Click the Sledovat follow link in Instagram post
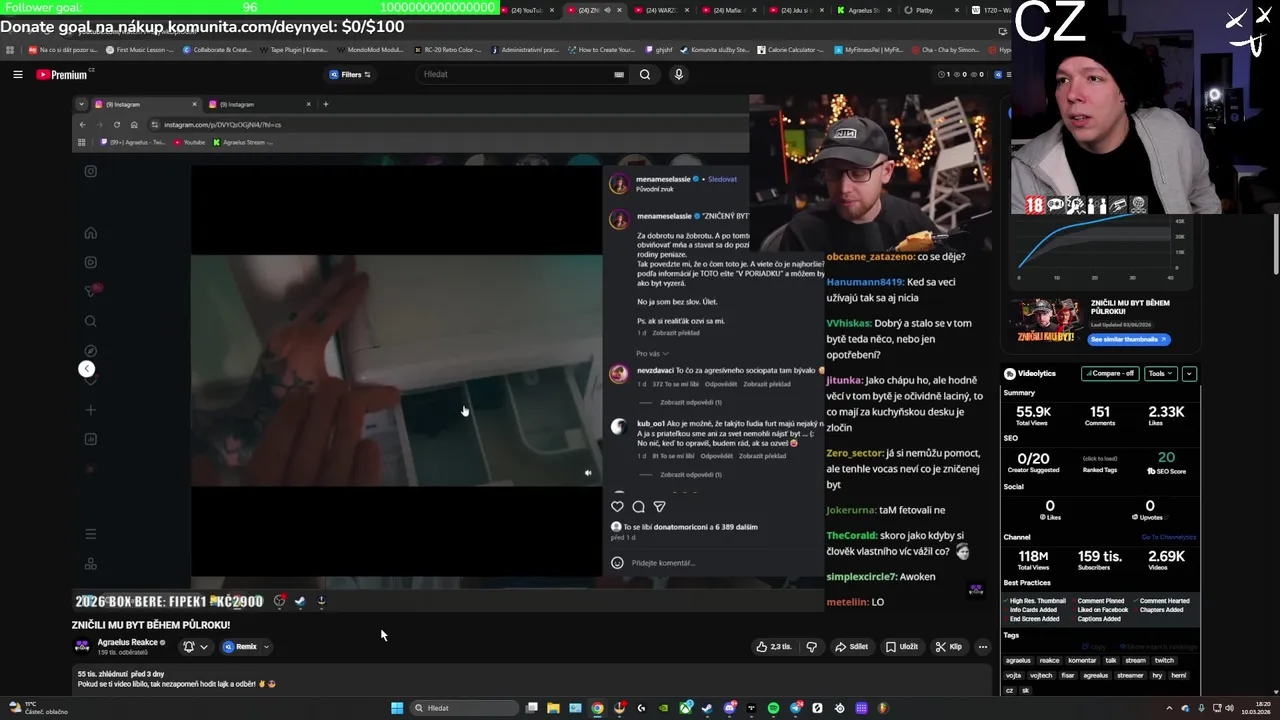This screenshot has height=720, width=1280. [722, 179]
